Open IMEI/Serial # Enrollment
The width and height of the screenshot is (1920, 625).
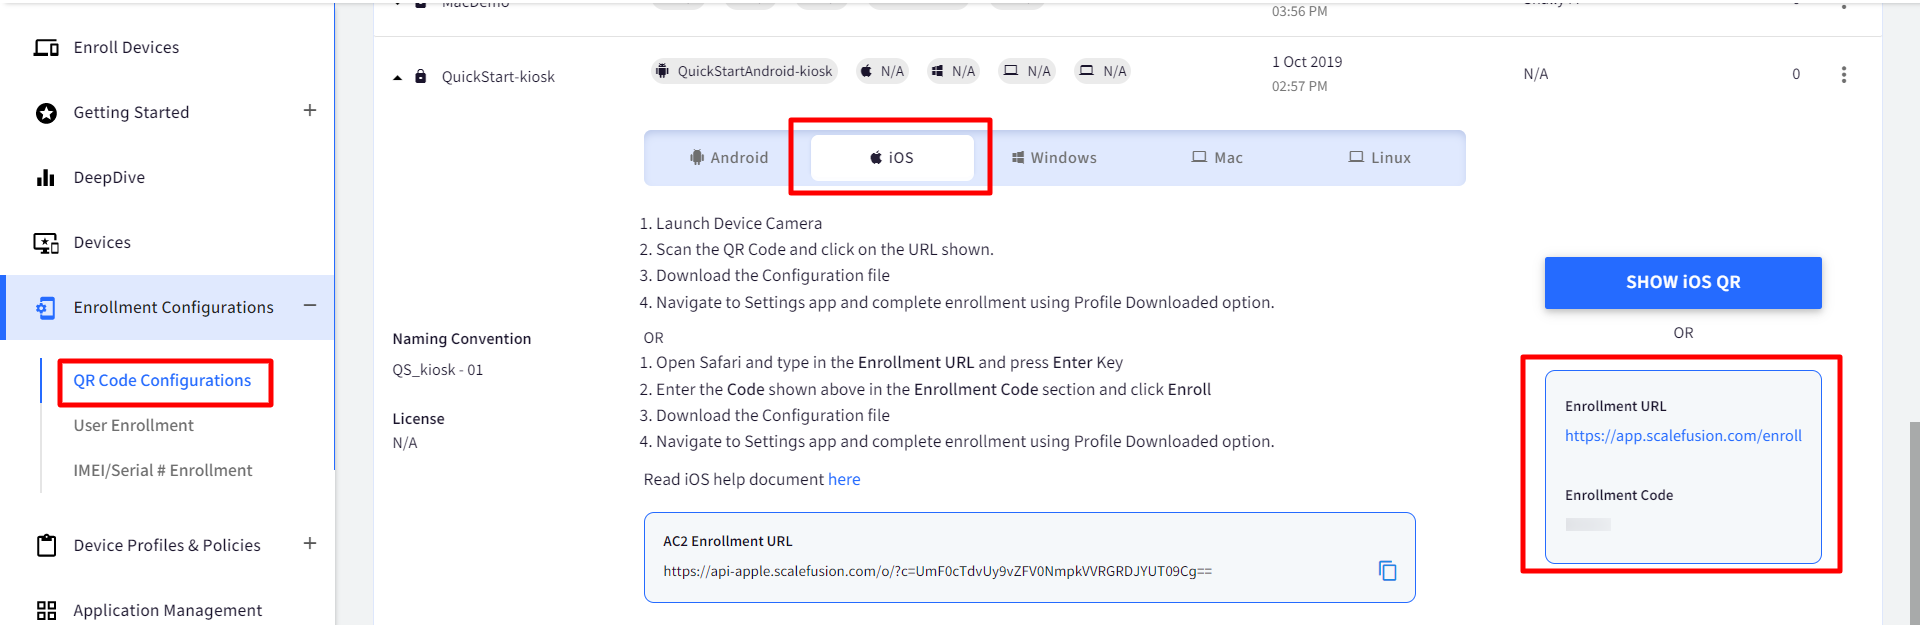[x=162, y=470]
